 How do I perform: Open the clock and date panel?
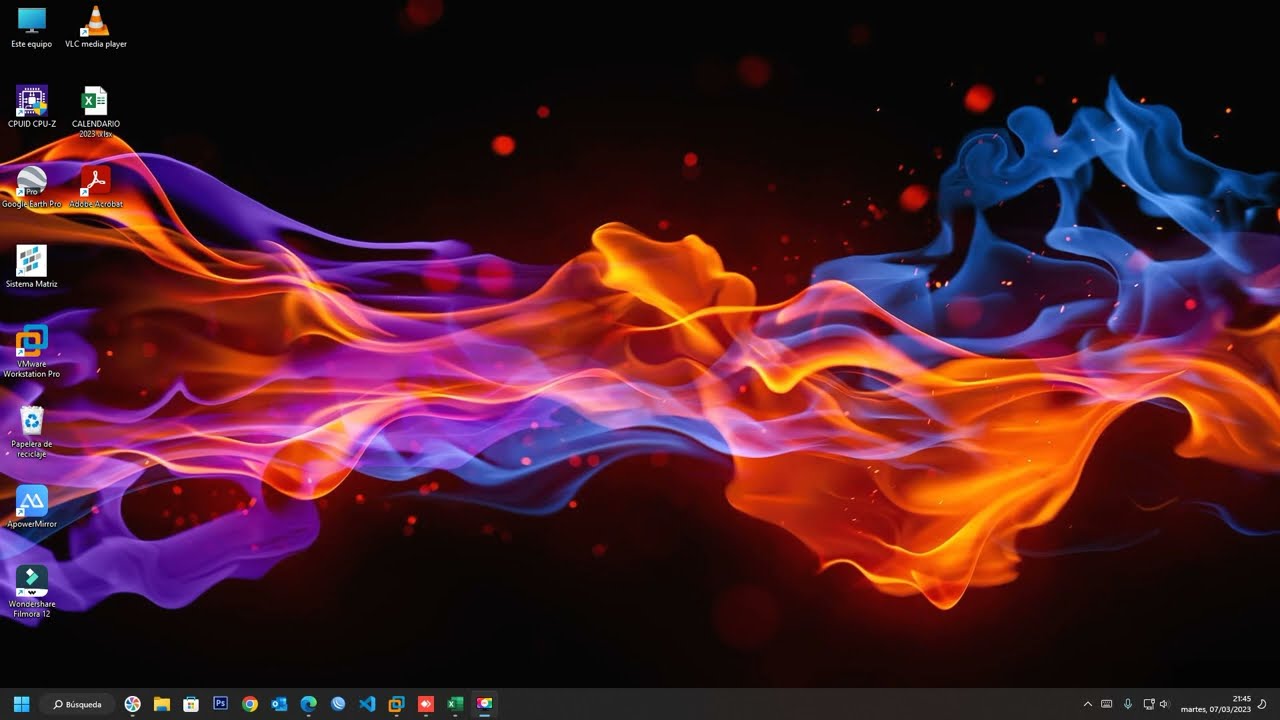1215,704
